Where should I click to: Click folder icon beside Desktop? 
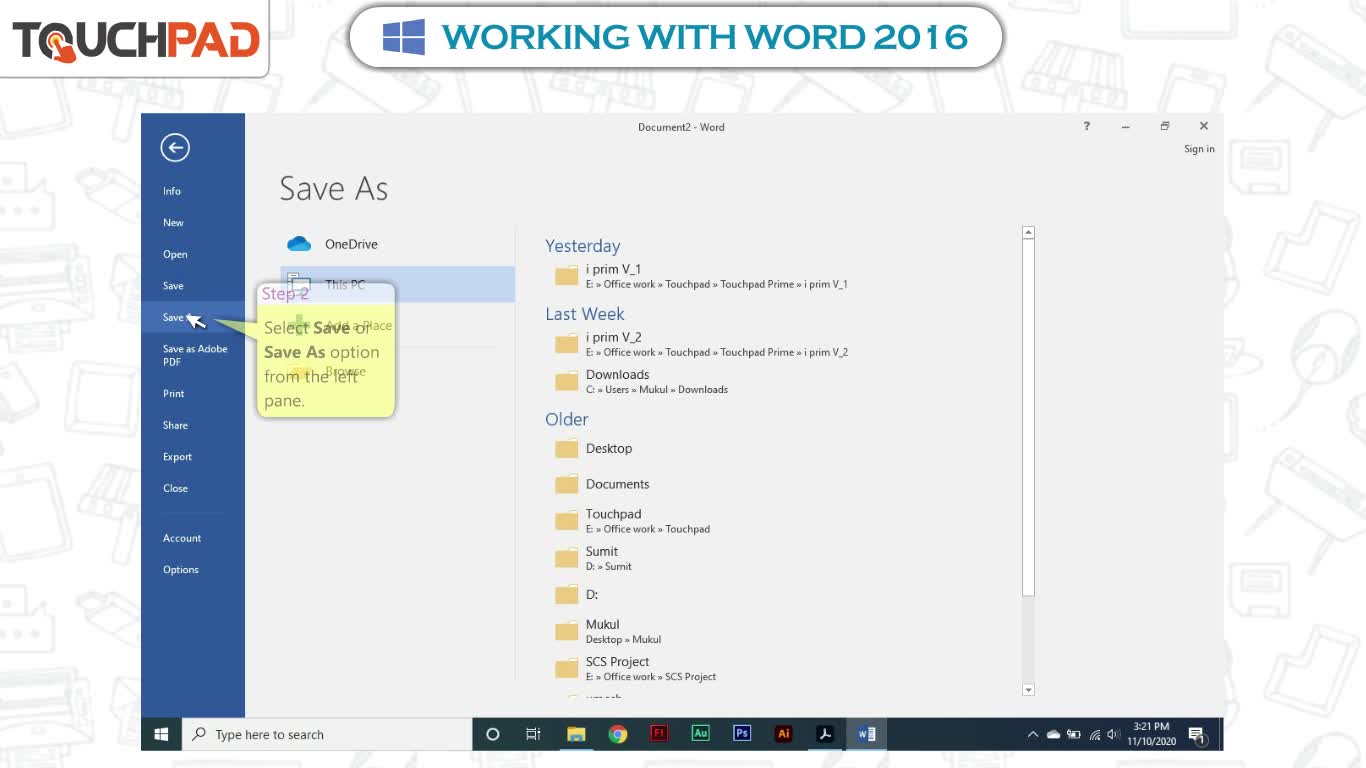click(567, 449)
